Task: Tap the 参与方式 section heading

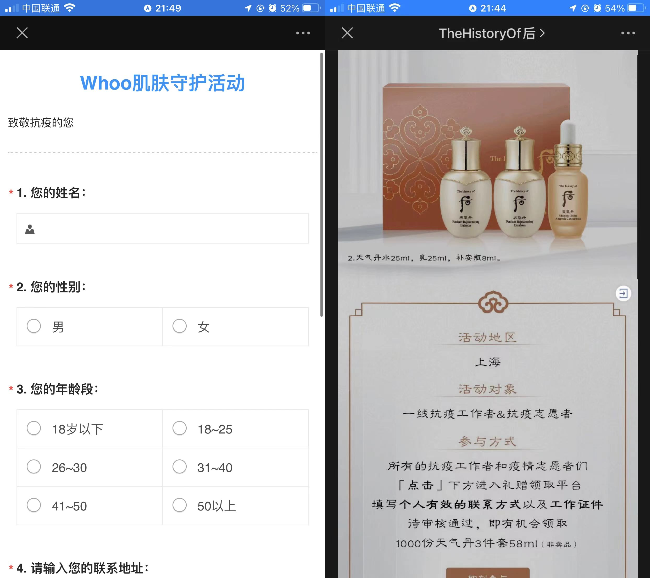Action: 488,442
